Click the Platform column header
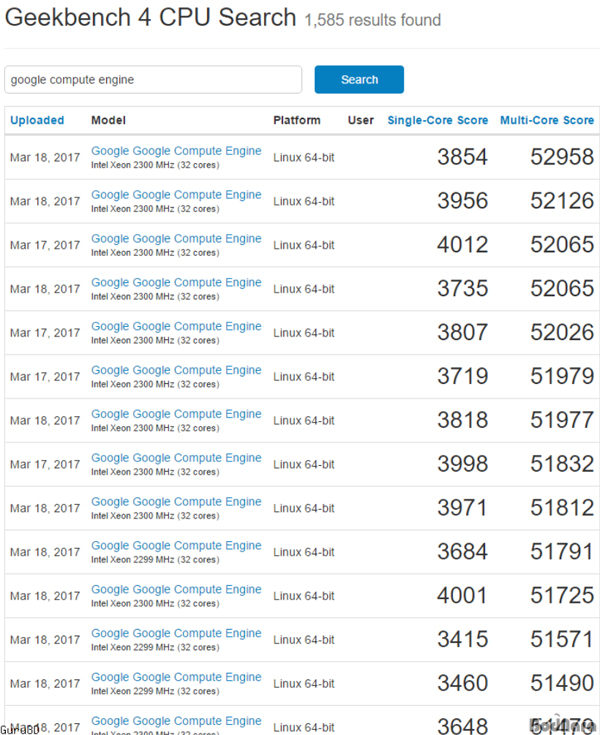The height and width of the screenshot is (735, 600). click(x=297, y=120)
